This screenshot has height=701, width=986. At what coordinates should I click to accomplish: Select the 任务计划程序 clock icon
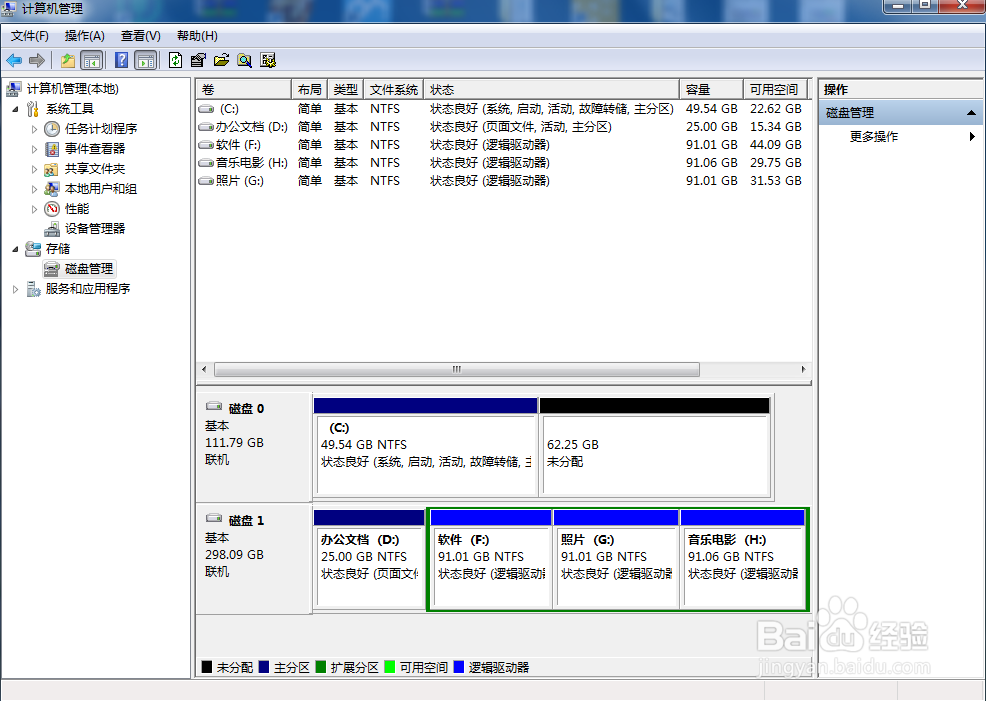(x=52, y=129)
